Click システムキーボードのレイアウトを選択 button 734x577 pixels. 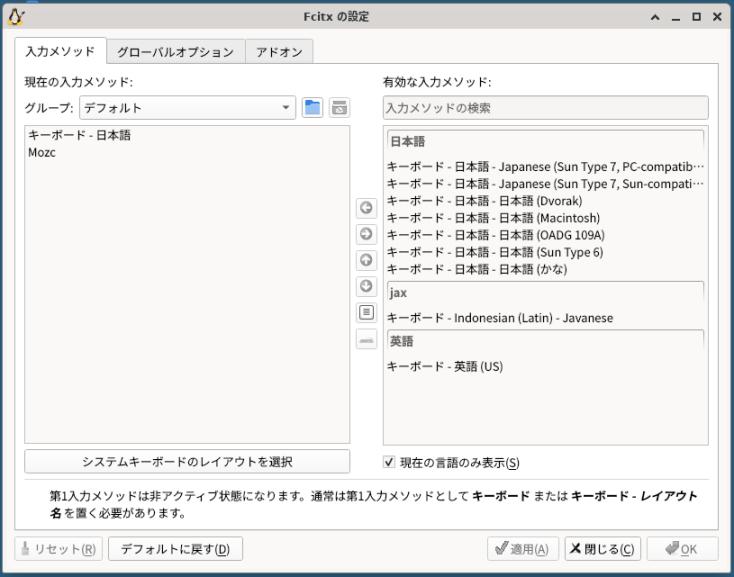(x=187, y=461)
